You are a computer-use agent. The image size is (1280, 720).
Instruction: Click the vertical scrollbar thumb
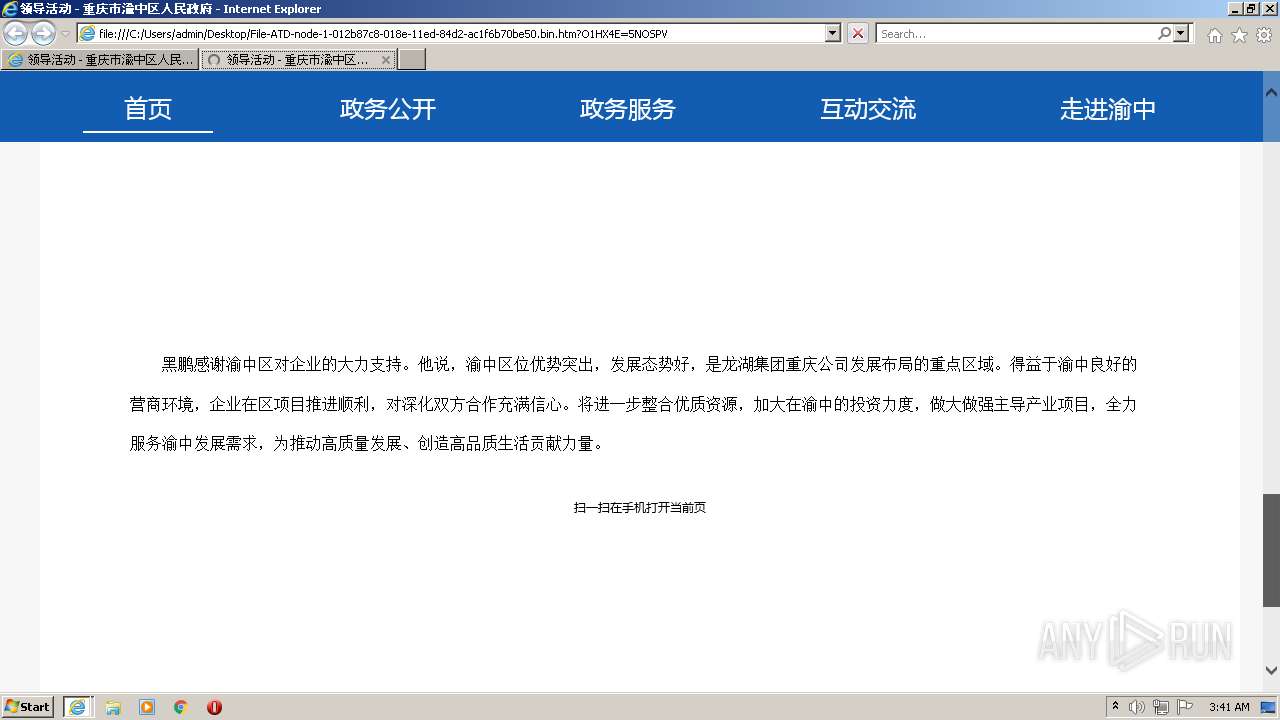pyautogui.click(x=1271, y=550)
